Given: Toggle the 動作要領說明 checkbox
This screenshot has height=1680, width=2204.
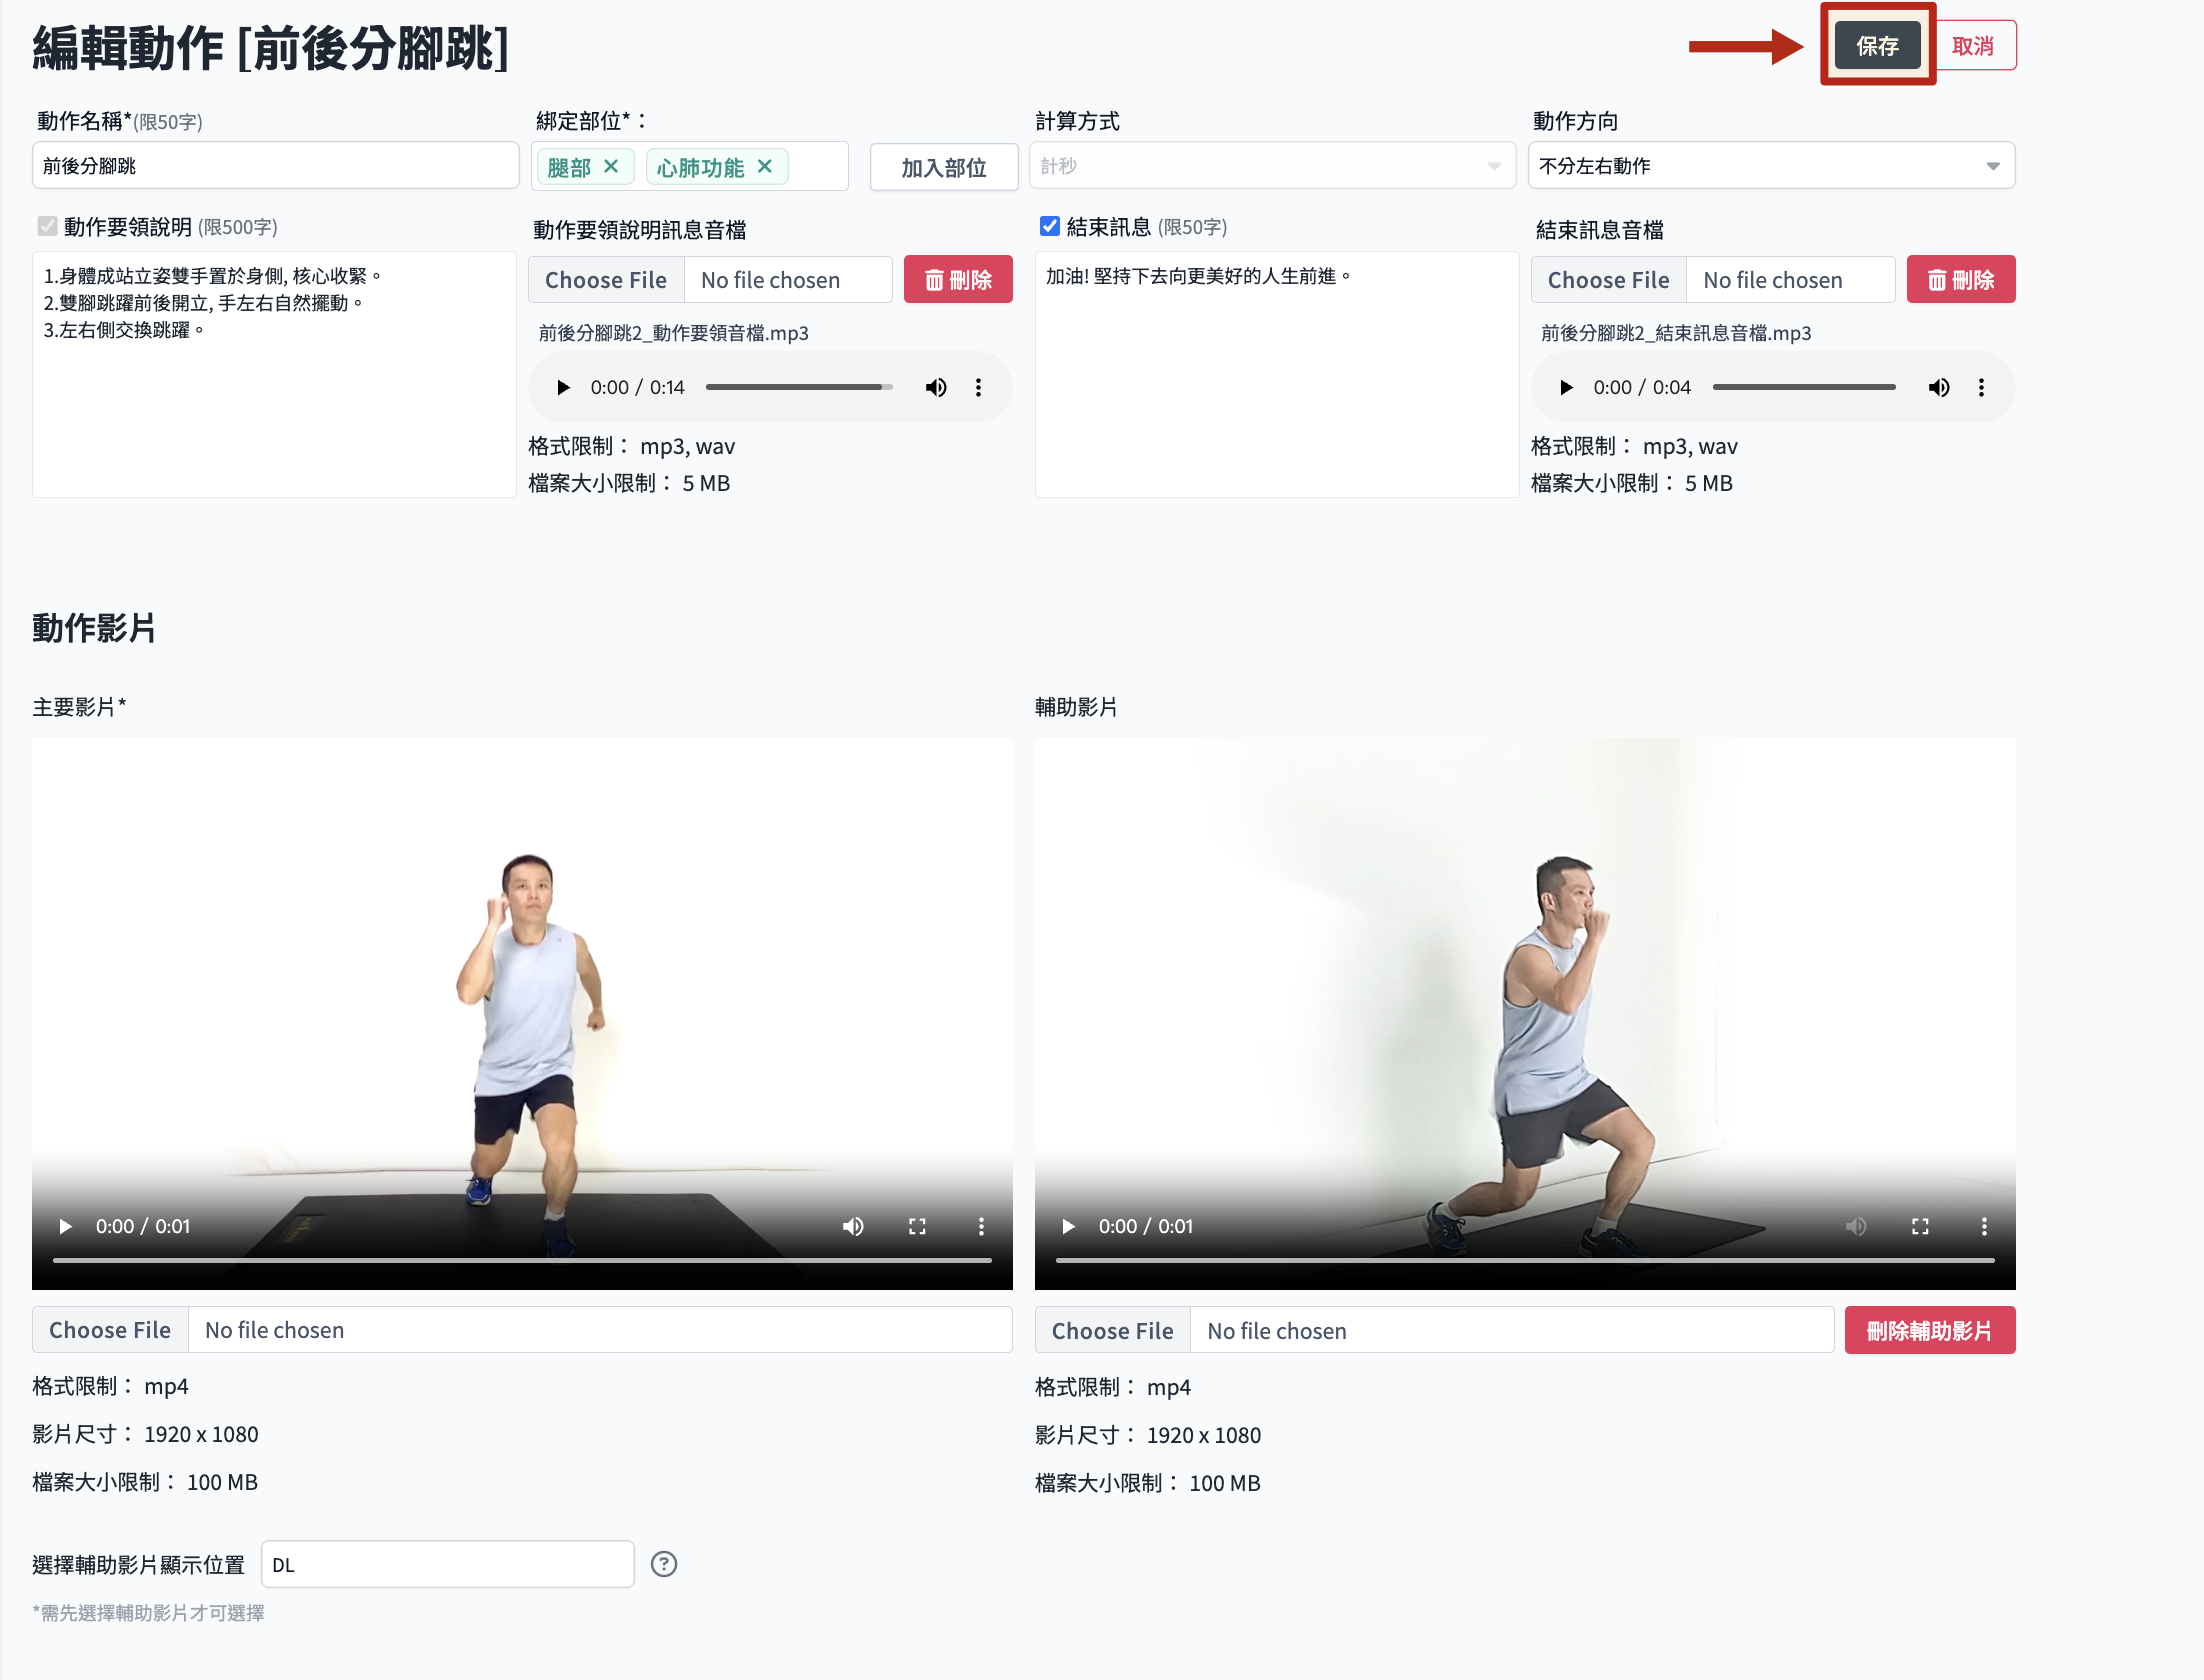Looking at the screenshot, I should (x=47, y=226).
